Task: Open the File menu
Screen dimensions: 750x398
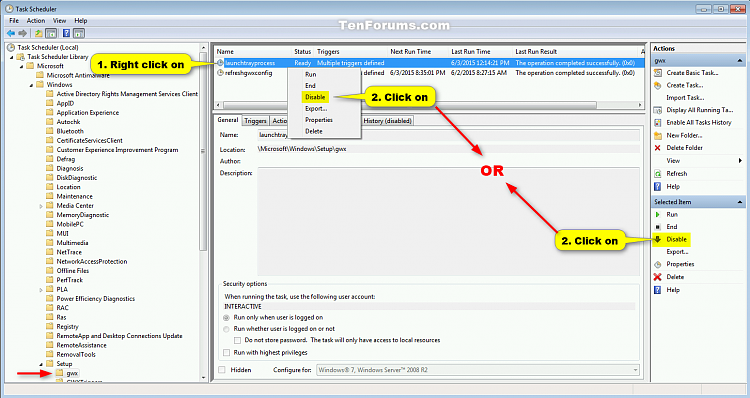Action: [x=14, y=21]
